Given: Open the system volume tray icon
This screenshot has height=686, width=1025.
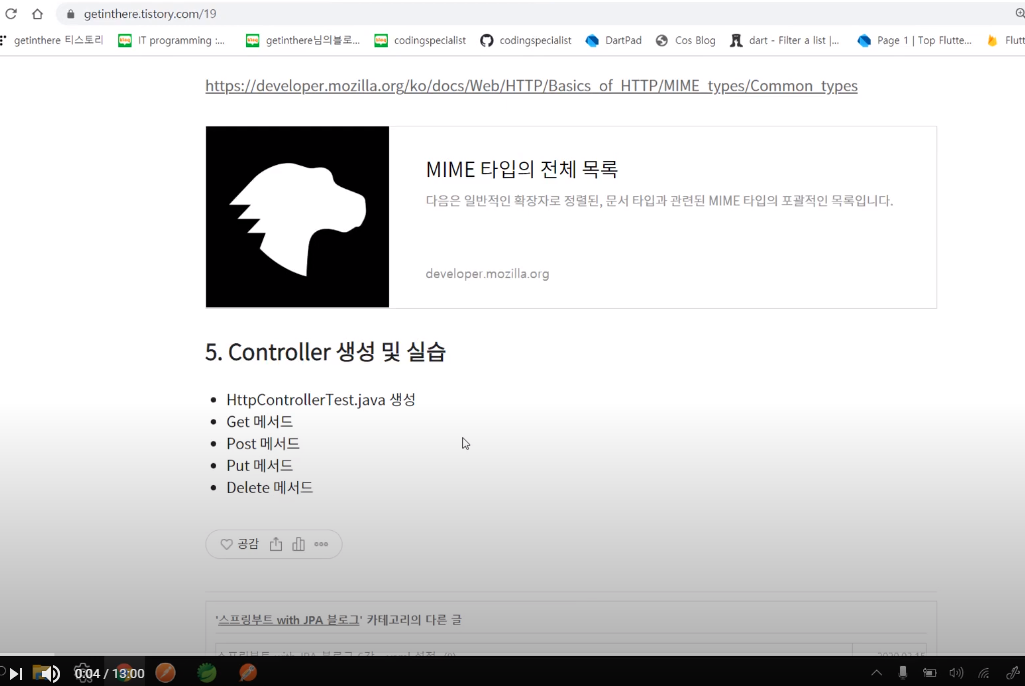Looking at the screenshot, I should pos(956,673).
